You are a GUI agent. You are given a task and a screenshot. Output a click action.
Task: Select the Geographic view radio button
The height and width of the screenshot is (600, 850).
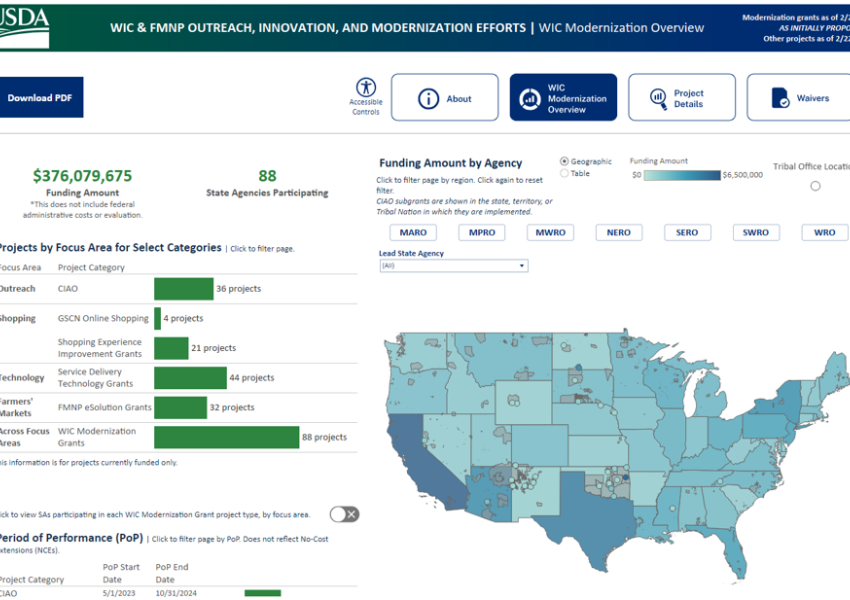click(x=564, y=161)
